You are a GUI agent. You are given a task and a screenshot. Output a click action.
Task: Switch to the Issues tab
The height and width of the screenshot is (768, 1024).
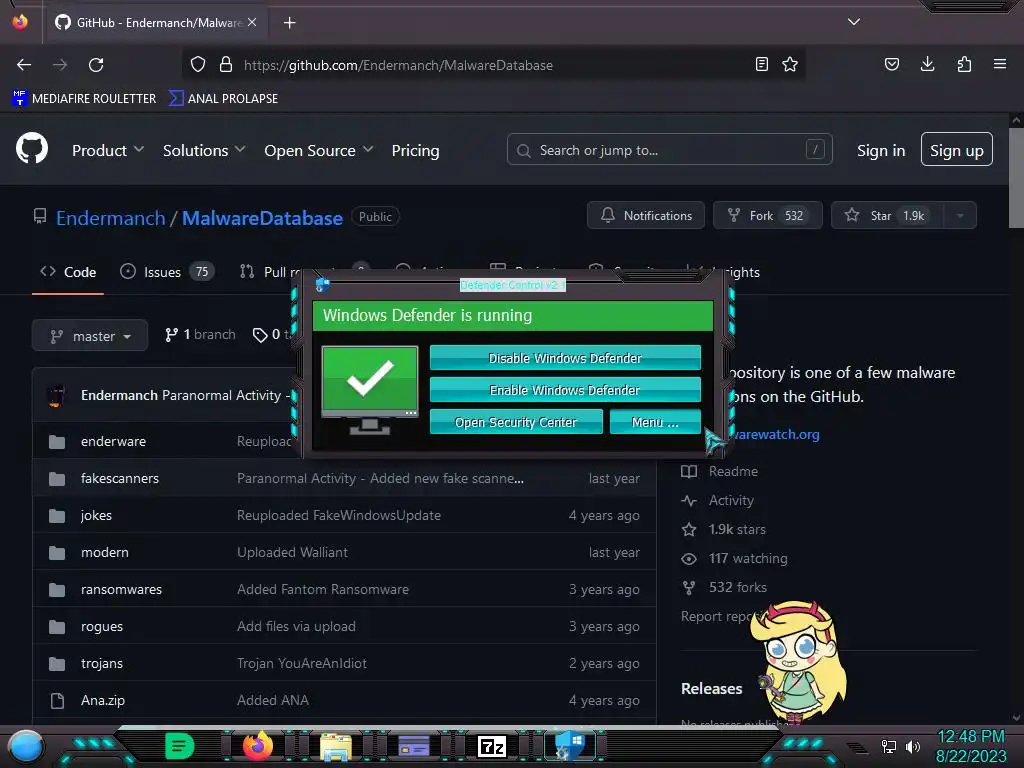[x=167, y=272]
